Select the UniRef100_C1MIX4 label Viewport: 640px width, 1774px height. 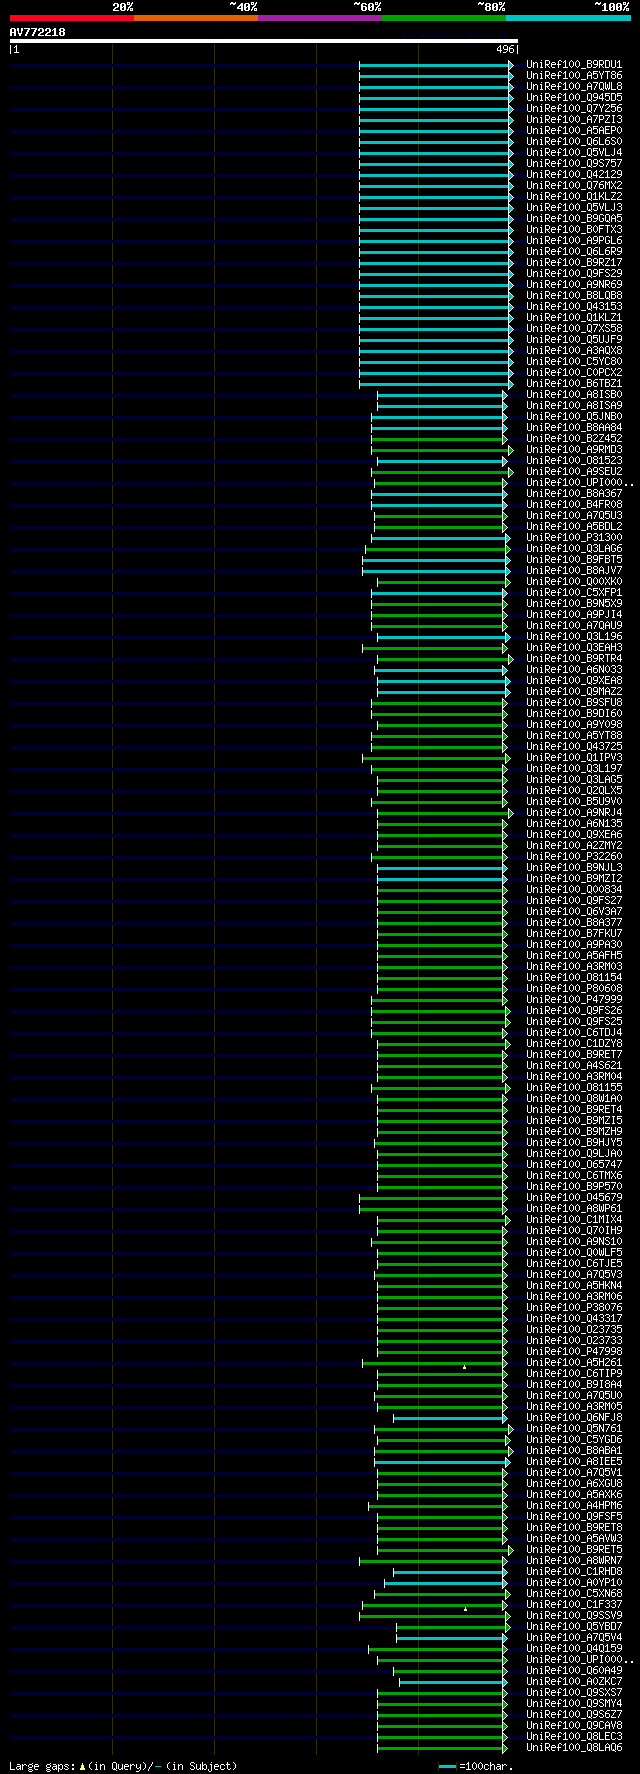pyautogui.click(x=574, y=1220)
